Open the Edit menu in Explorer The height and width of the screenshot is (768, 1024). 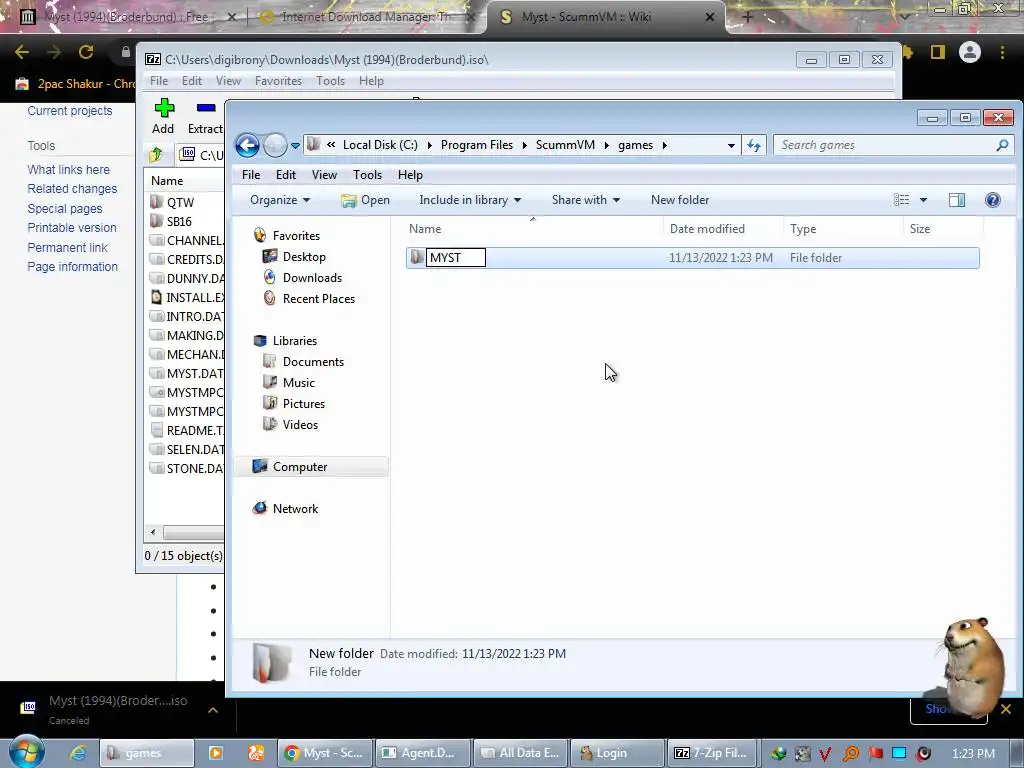[x=285, y=174]
